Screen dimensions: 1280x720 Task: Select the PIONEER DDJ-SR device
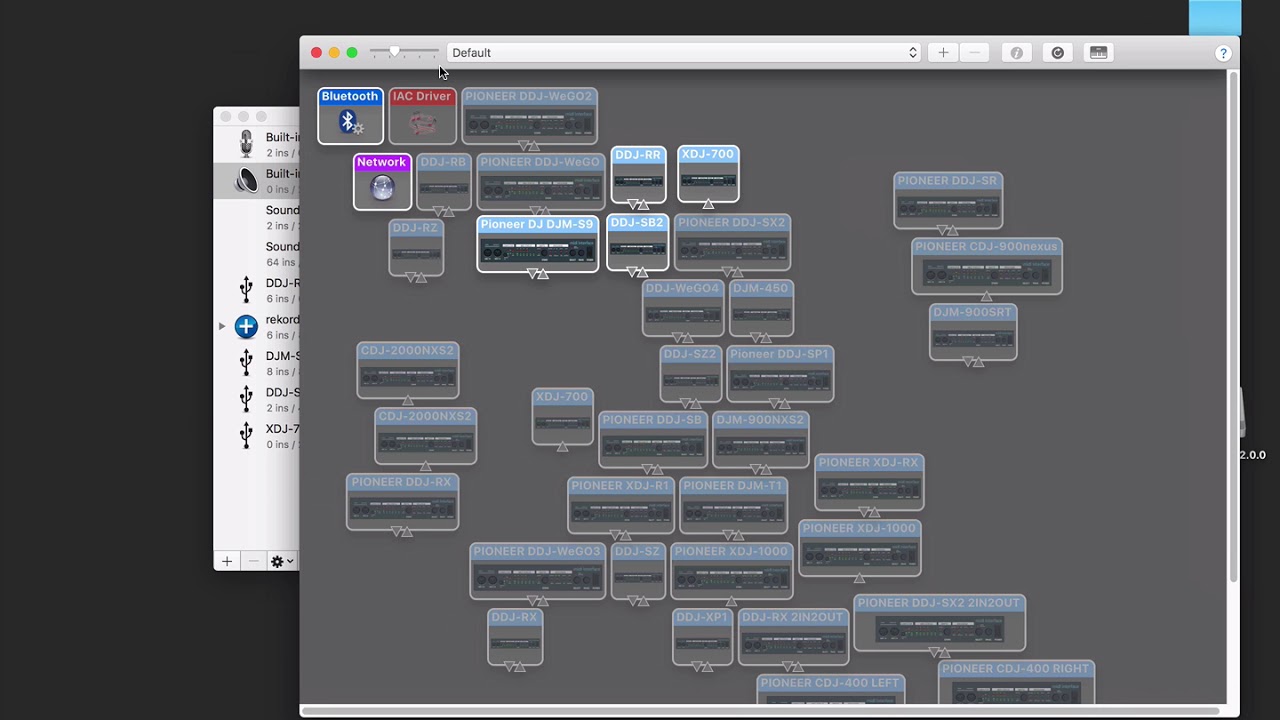click(x=948, y=200)
